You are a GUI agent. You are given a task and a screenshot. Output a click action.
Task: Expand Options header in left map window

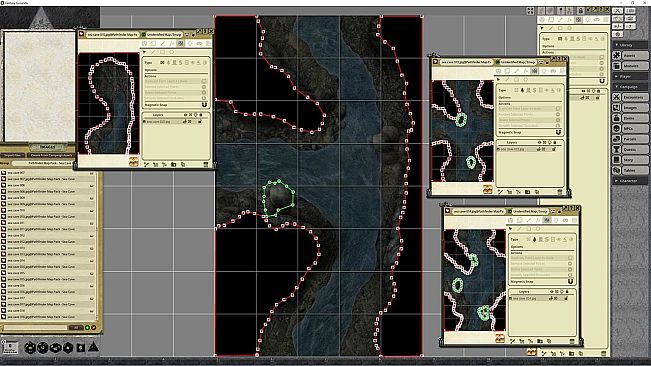[x=151, y=70]
